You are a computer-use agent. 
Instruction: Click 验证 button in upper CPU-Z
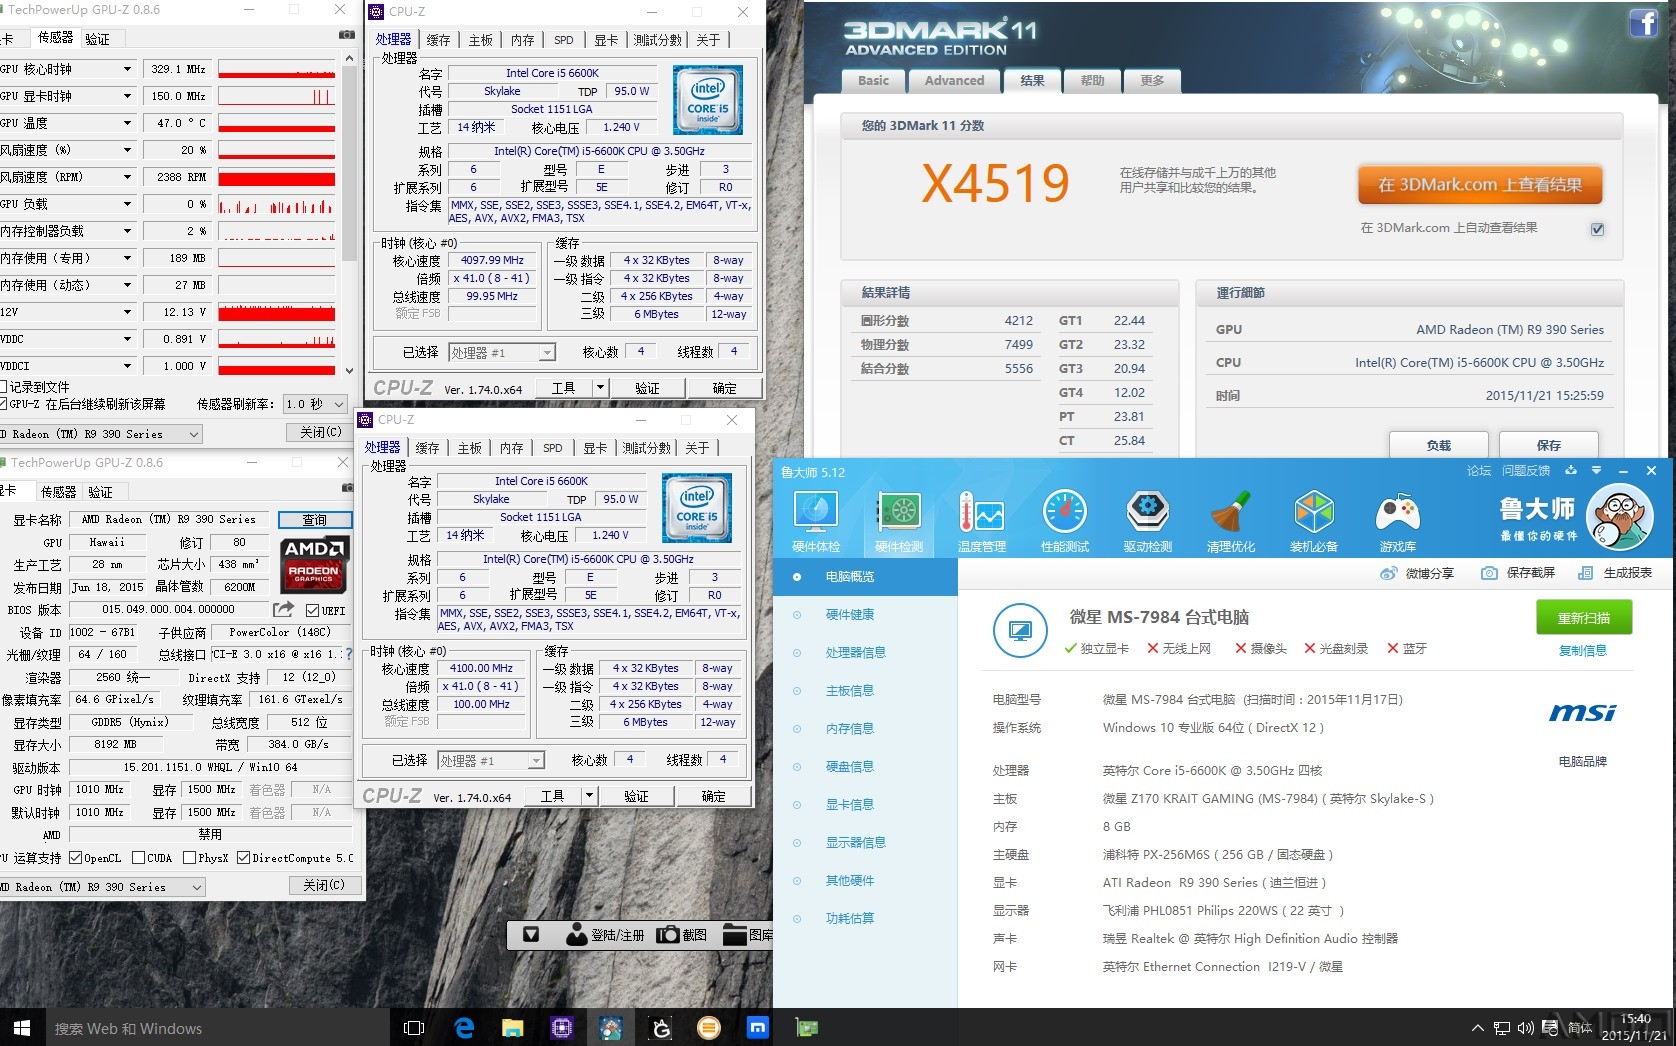(647, 388)
